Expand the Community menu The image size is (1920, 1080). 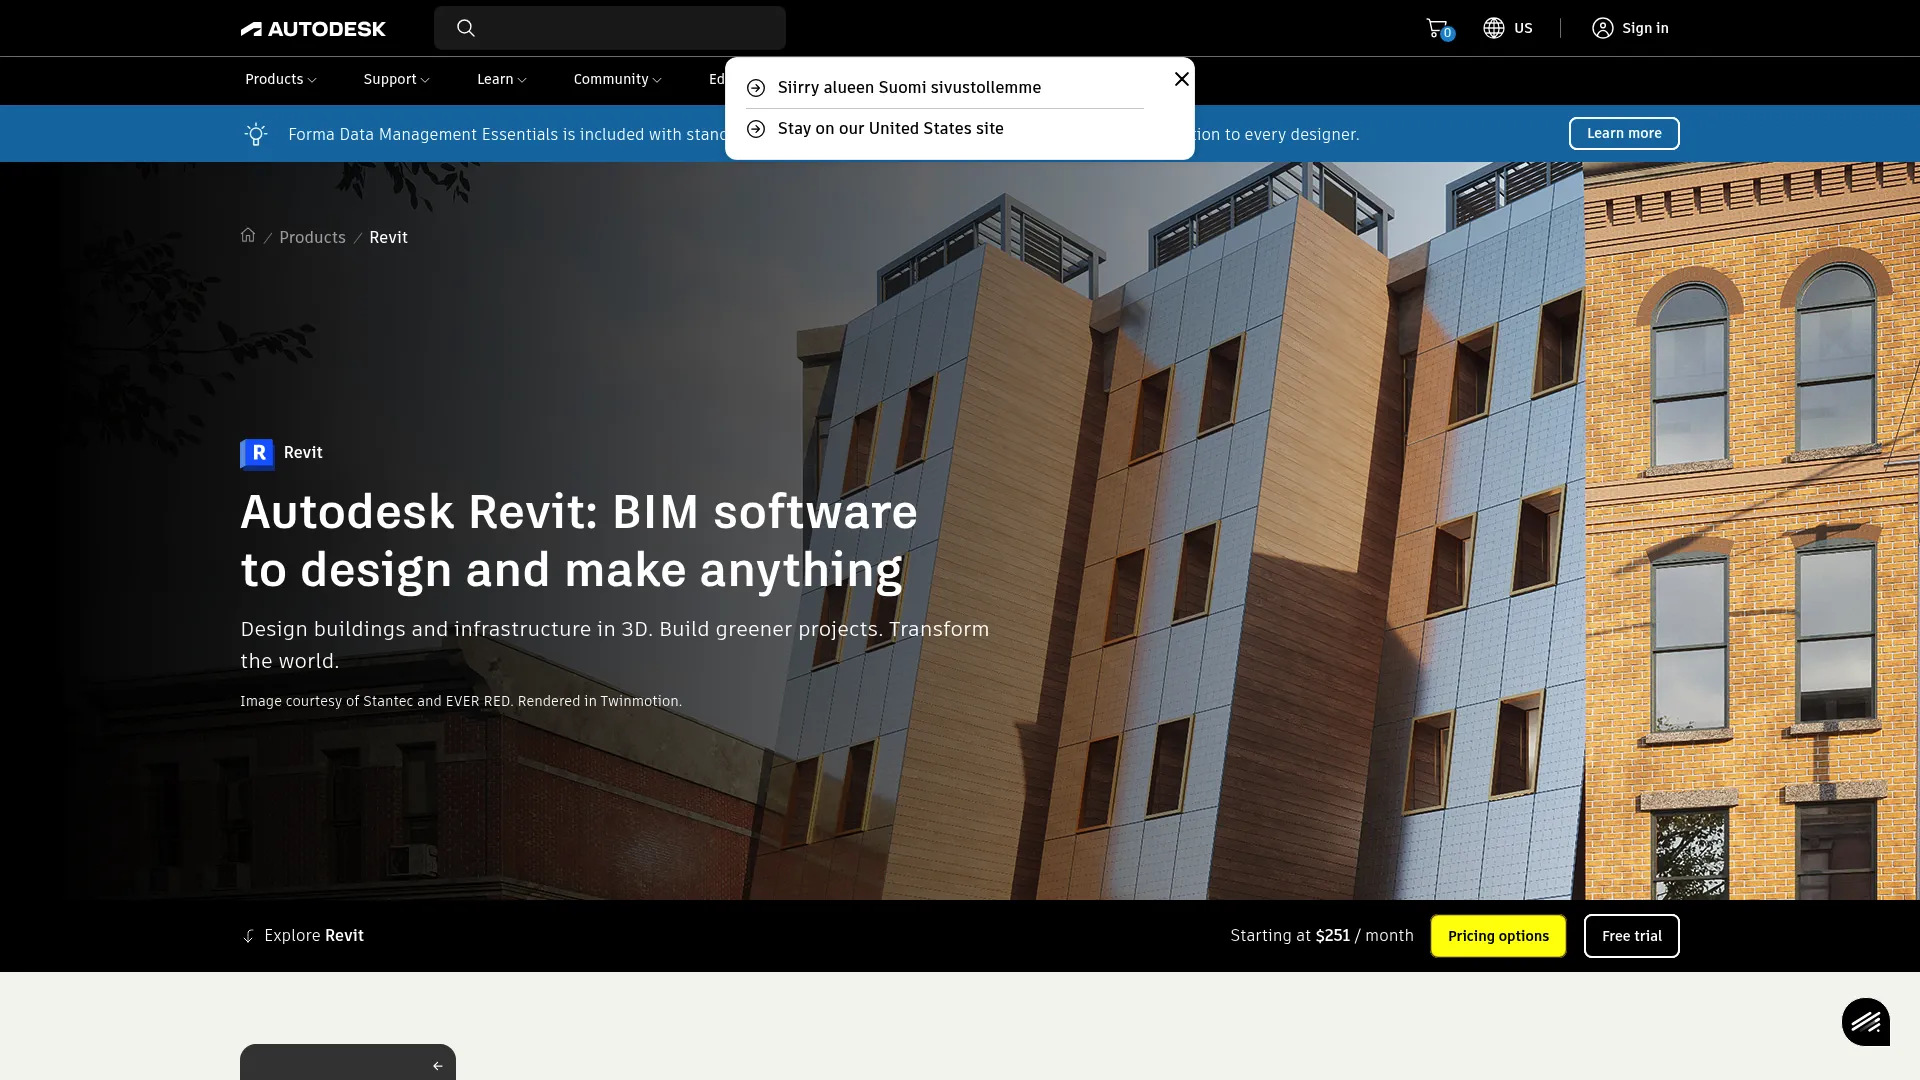(618, 79)
